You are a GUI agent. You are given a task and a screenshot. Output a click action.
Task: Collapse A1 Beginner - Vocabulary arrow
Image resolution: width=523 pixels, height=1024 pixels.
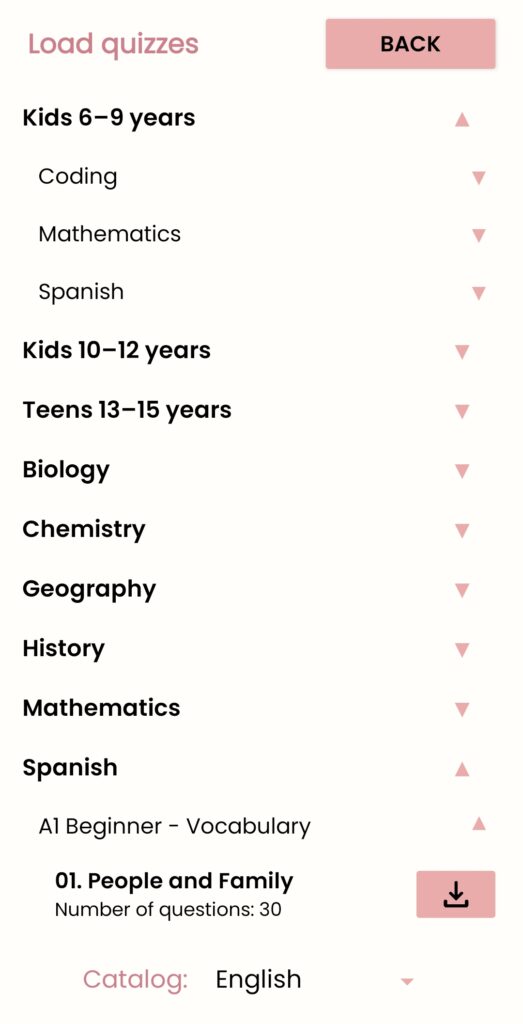[x=479, y=824]
